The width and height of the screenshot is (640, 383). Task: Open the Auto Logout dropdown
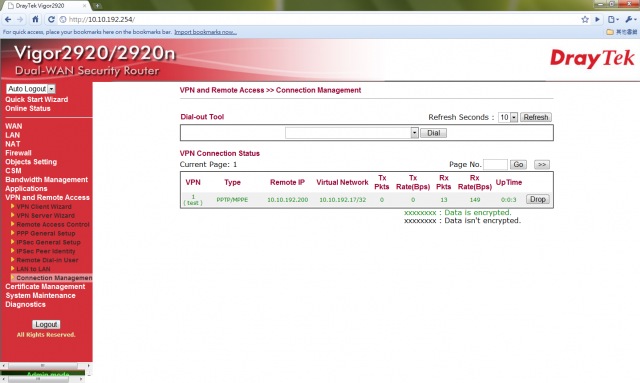pos(31,89)
